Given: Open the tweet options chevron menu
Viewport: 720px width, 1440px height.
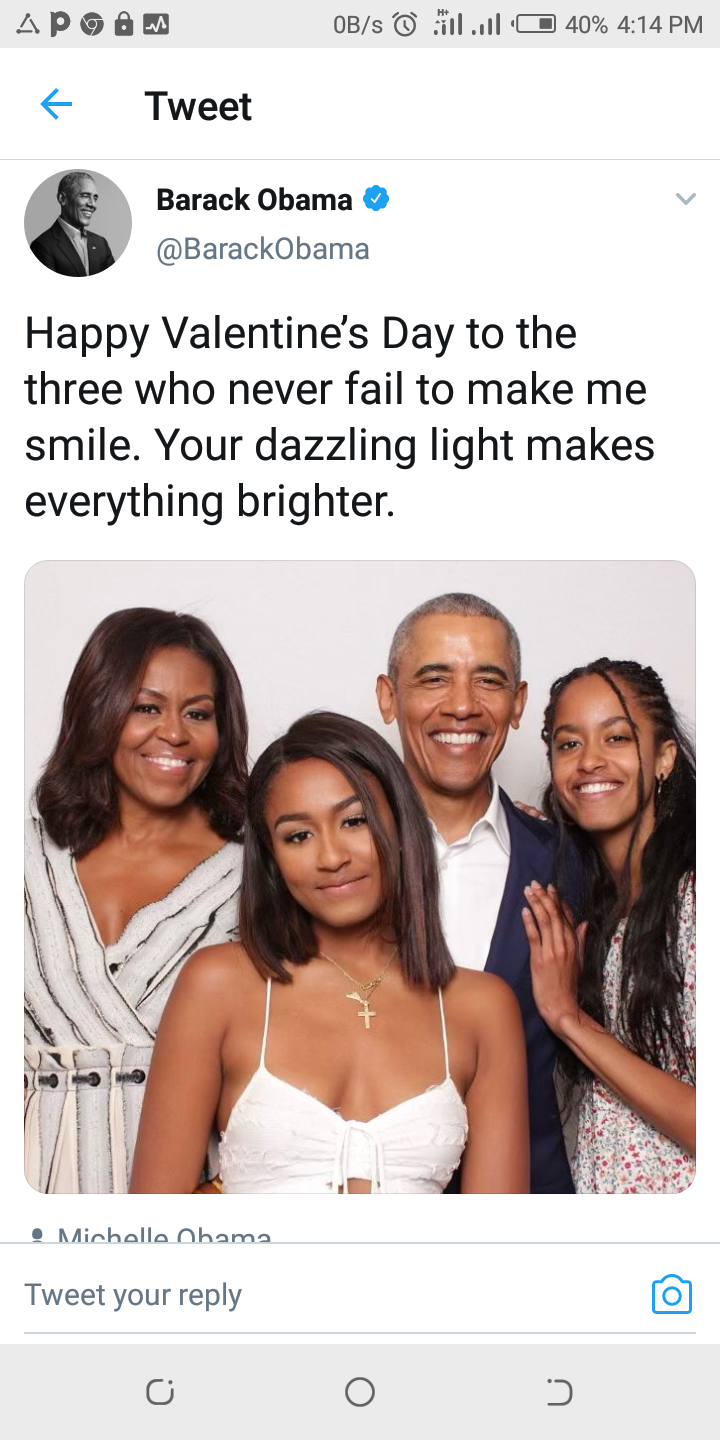Looking at the screenshot, I should point(685,199).
